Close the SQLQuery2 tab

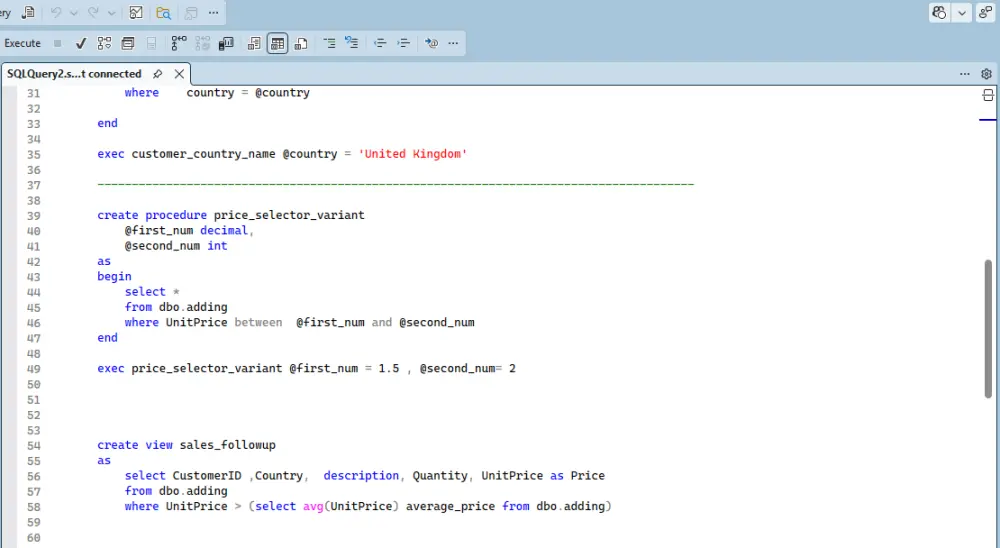coord(179,74)
